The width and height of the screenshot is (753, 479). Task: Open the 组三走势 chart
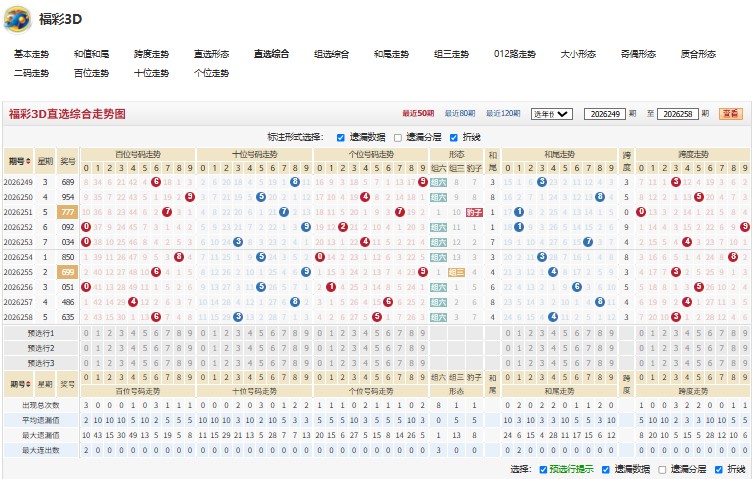pyautogui.click(x=451, y=54)
